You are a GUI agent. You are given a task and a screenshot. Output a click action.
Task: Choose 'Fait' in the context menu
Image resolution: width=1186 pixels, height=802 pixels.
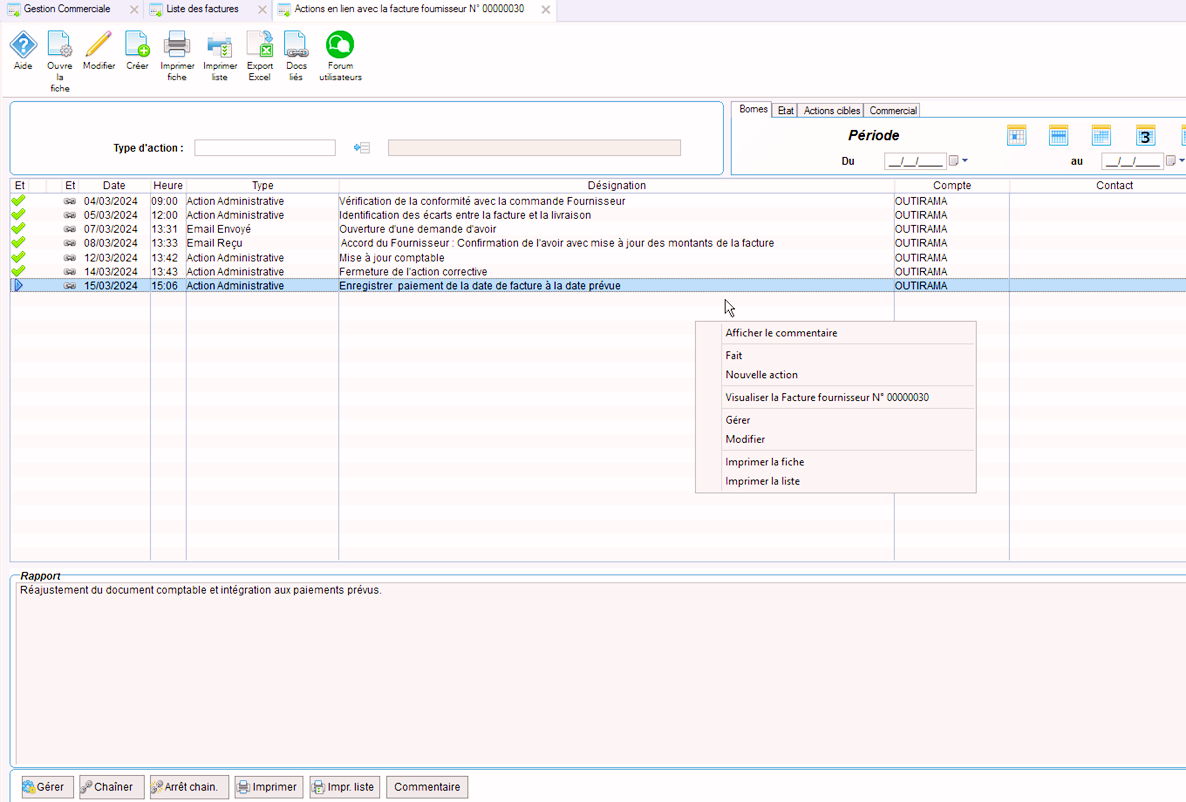pos(734,356)
